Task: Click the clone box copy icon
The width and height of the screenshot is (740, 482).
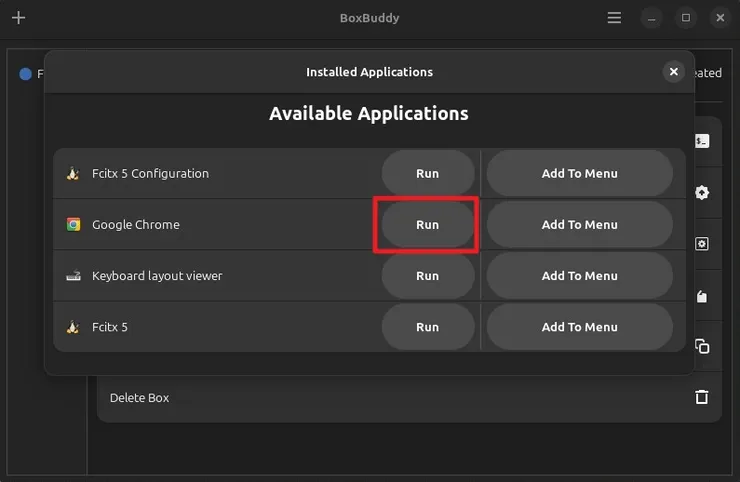Action: 702,346
